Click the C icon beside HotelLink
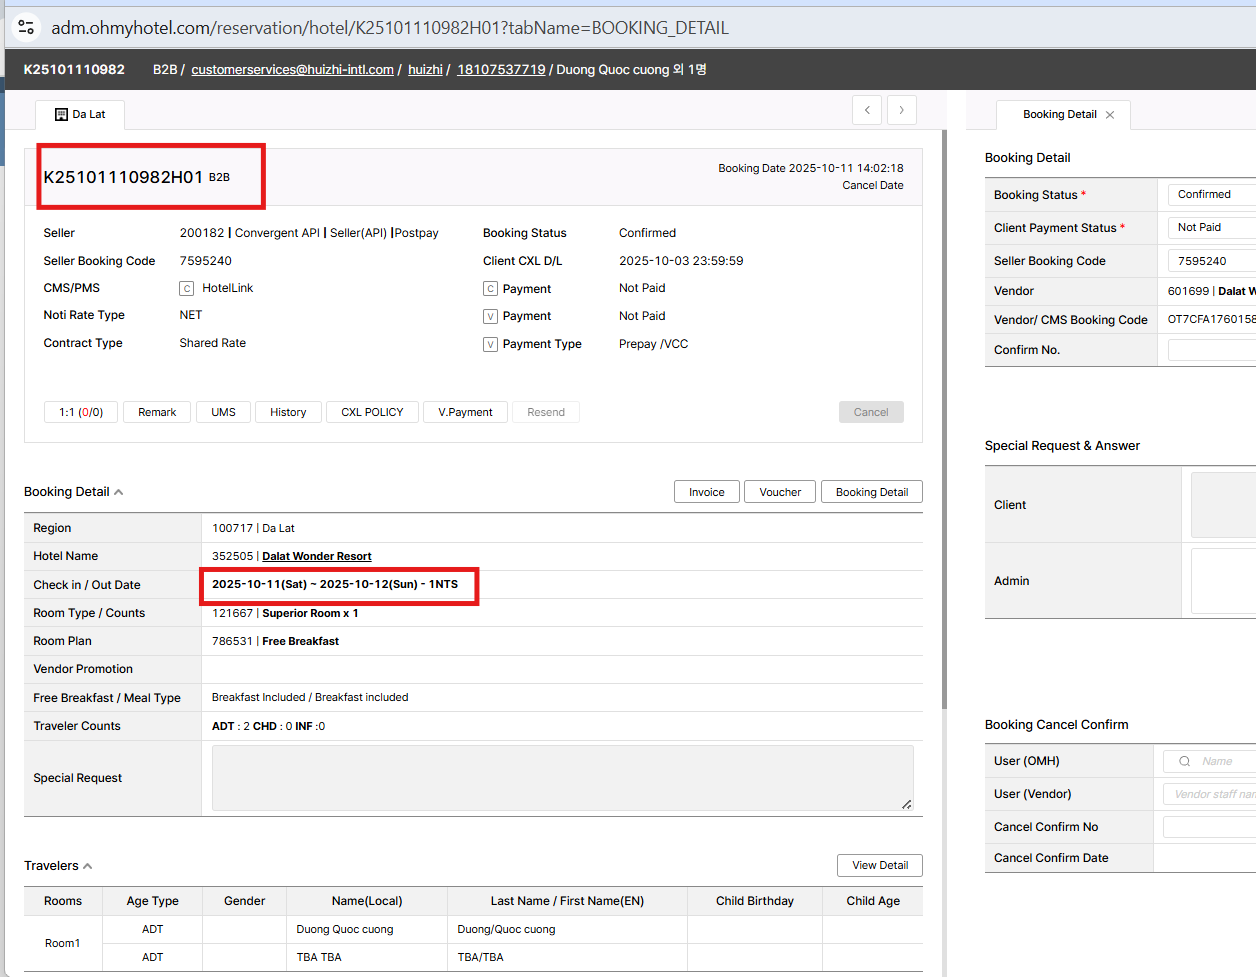 point(186,288)
